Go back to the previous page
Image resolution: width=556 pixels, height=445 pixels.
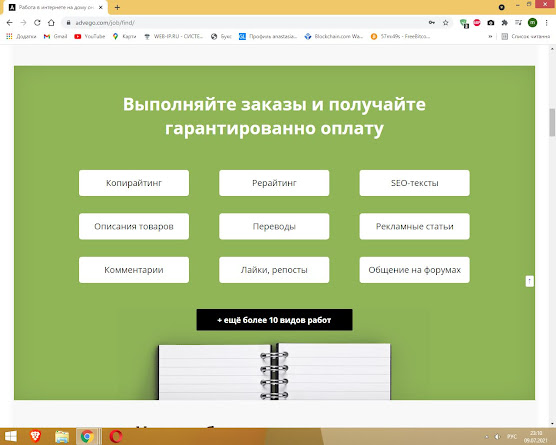[10, 23]
